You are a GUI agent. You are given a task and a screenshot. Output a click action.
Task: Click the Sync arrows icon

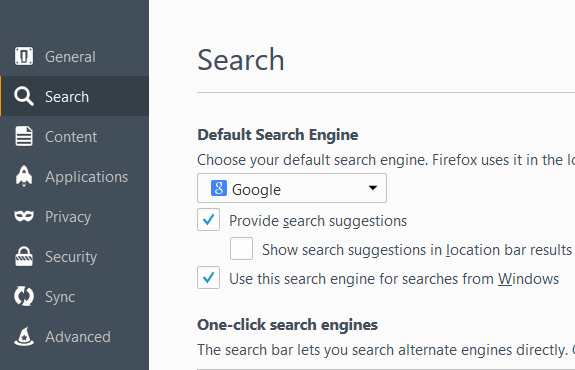pos(24,296)
